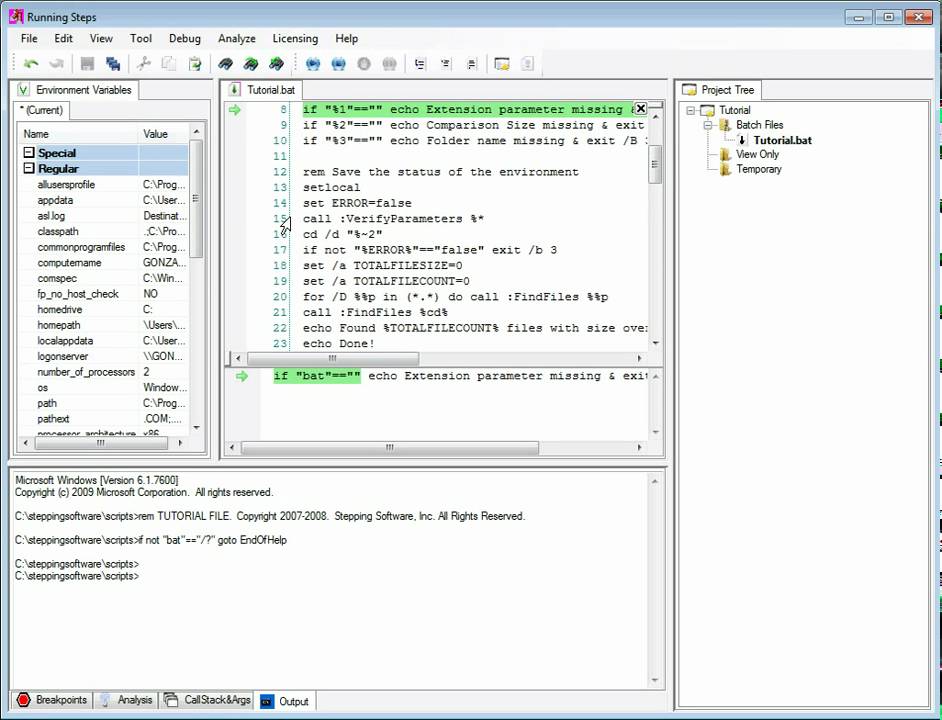Click the green Undo arrow icon
The image size is (942, 720).
click(31, 64)
